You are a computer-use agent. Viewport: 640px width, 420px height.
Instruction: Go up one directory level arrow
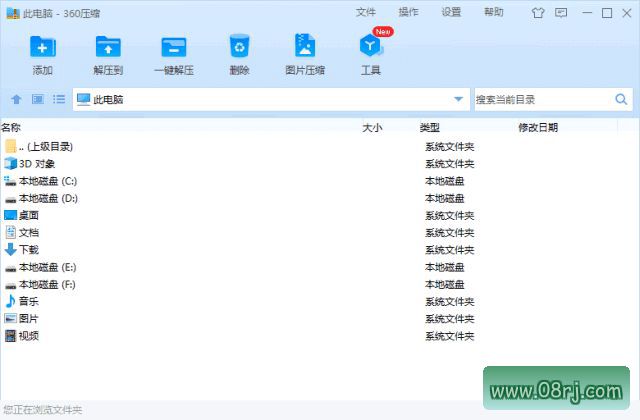pyautogui.click(x=16, y=99)
